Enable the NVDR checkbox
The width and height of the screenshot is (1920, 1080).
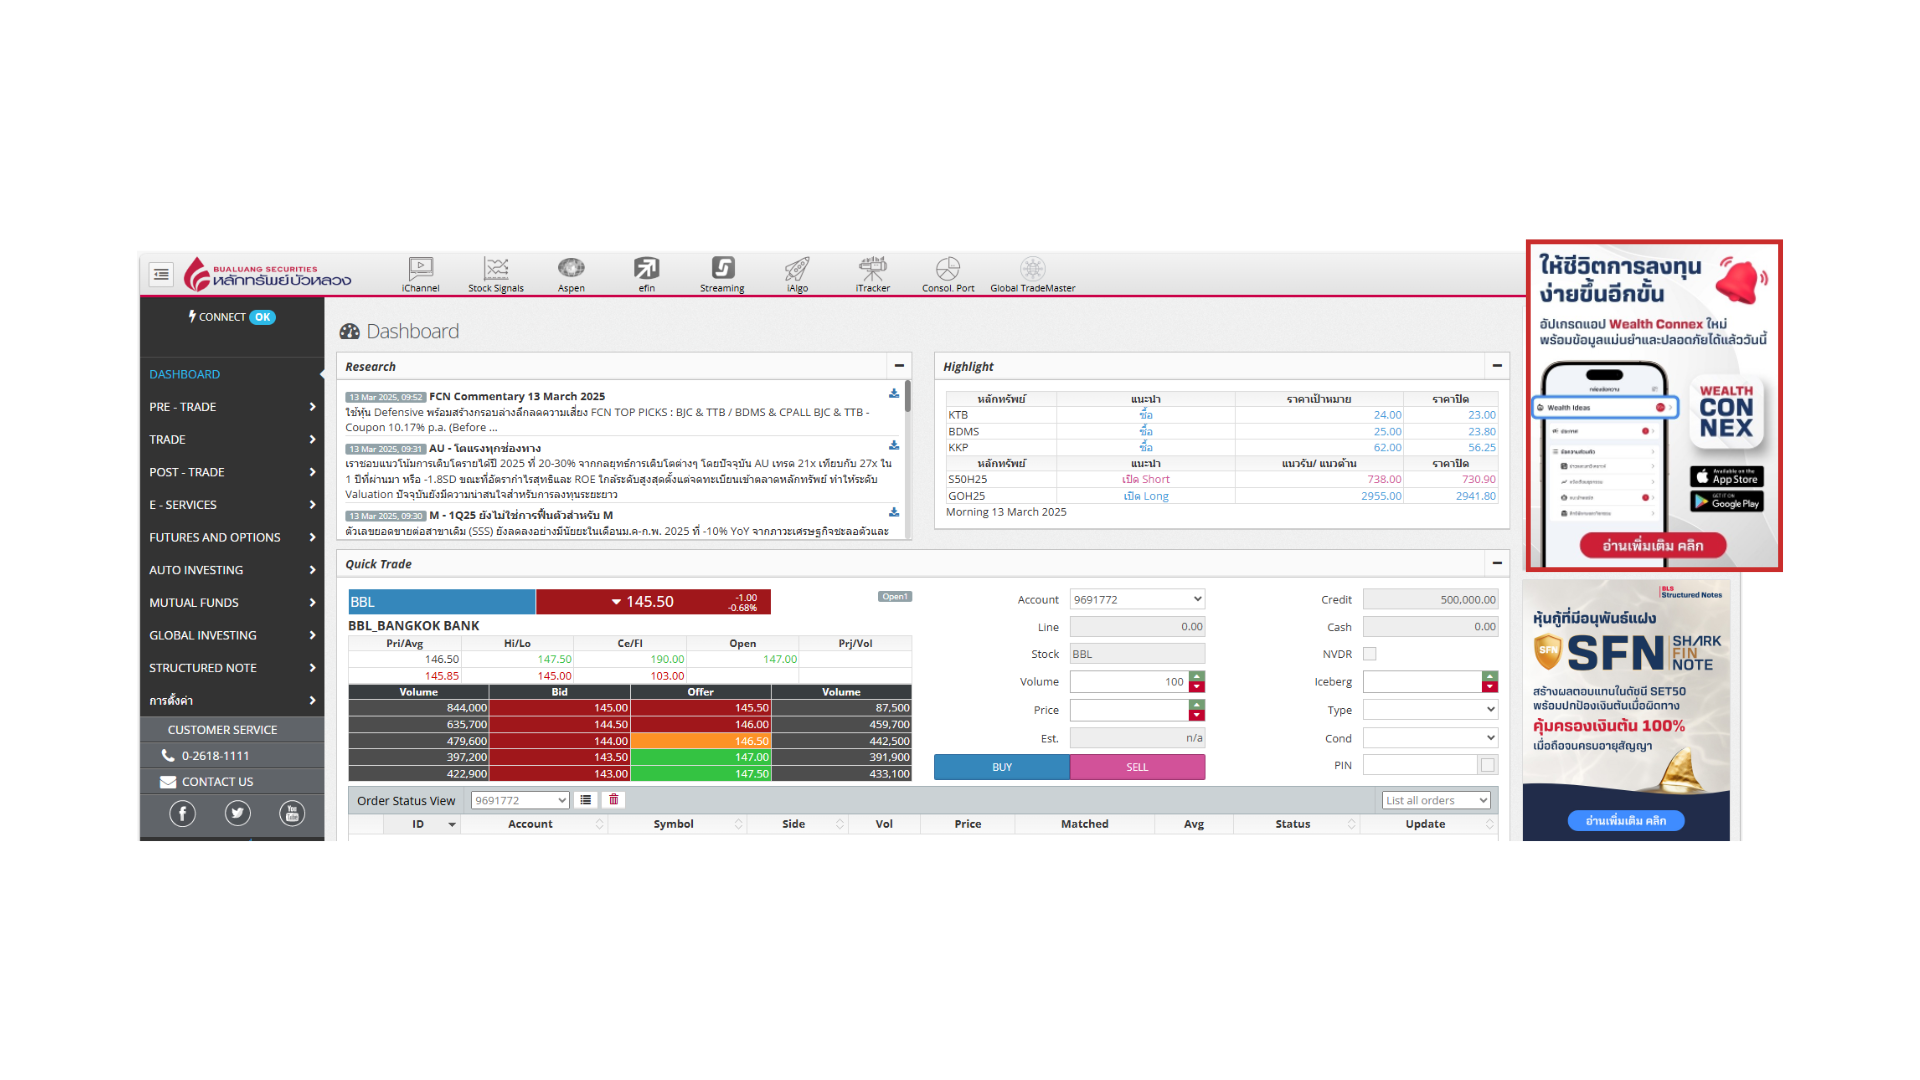[x=1370, y=654]
